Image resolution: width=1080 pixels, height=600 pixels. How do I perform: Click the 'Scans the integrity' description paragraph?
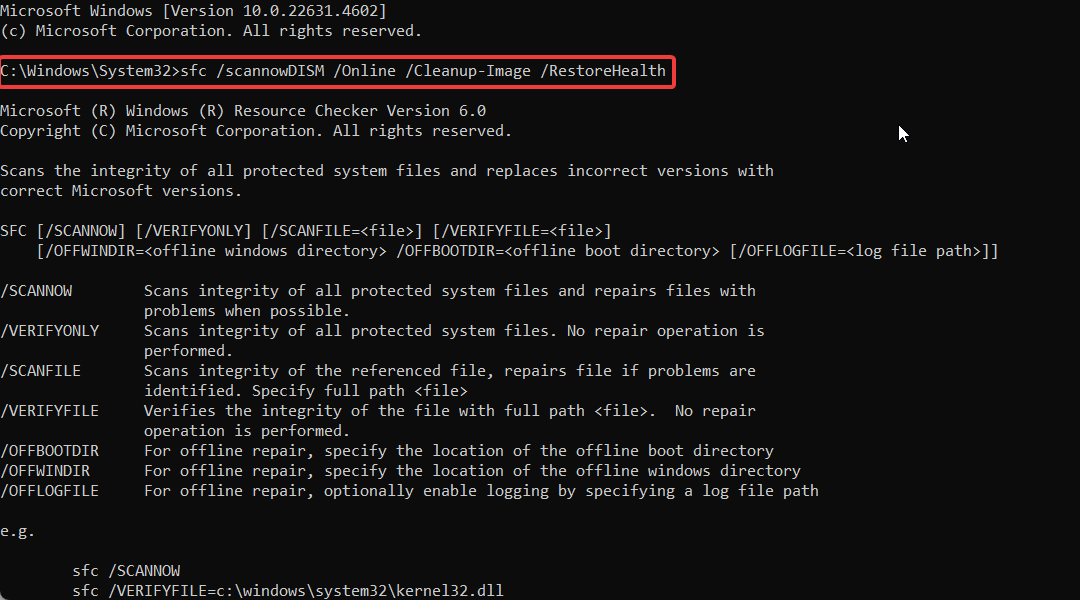pyautogui.click(x=387, y=180)
